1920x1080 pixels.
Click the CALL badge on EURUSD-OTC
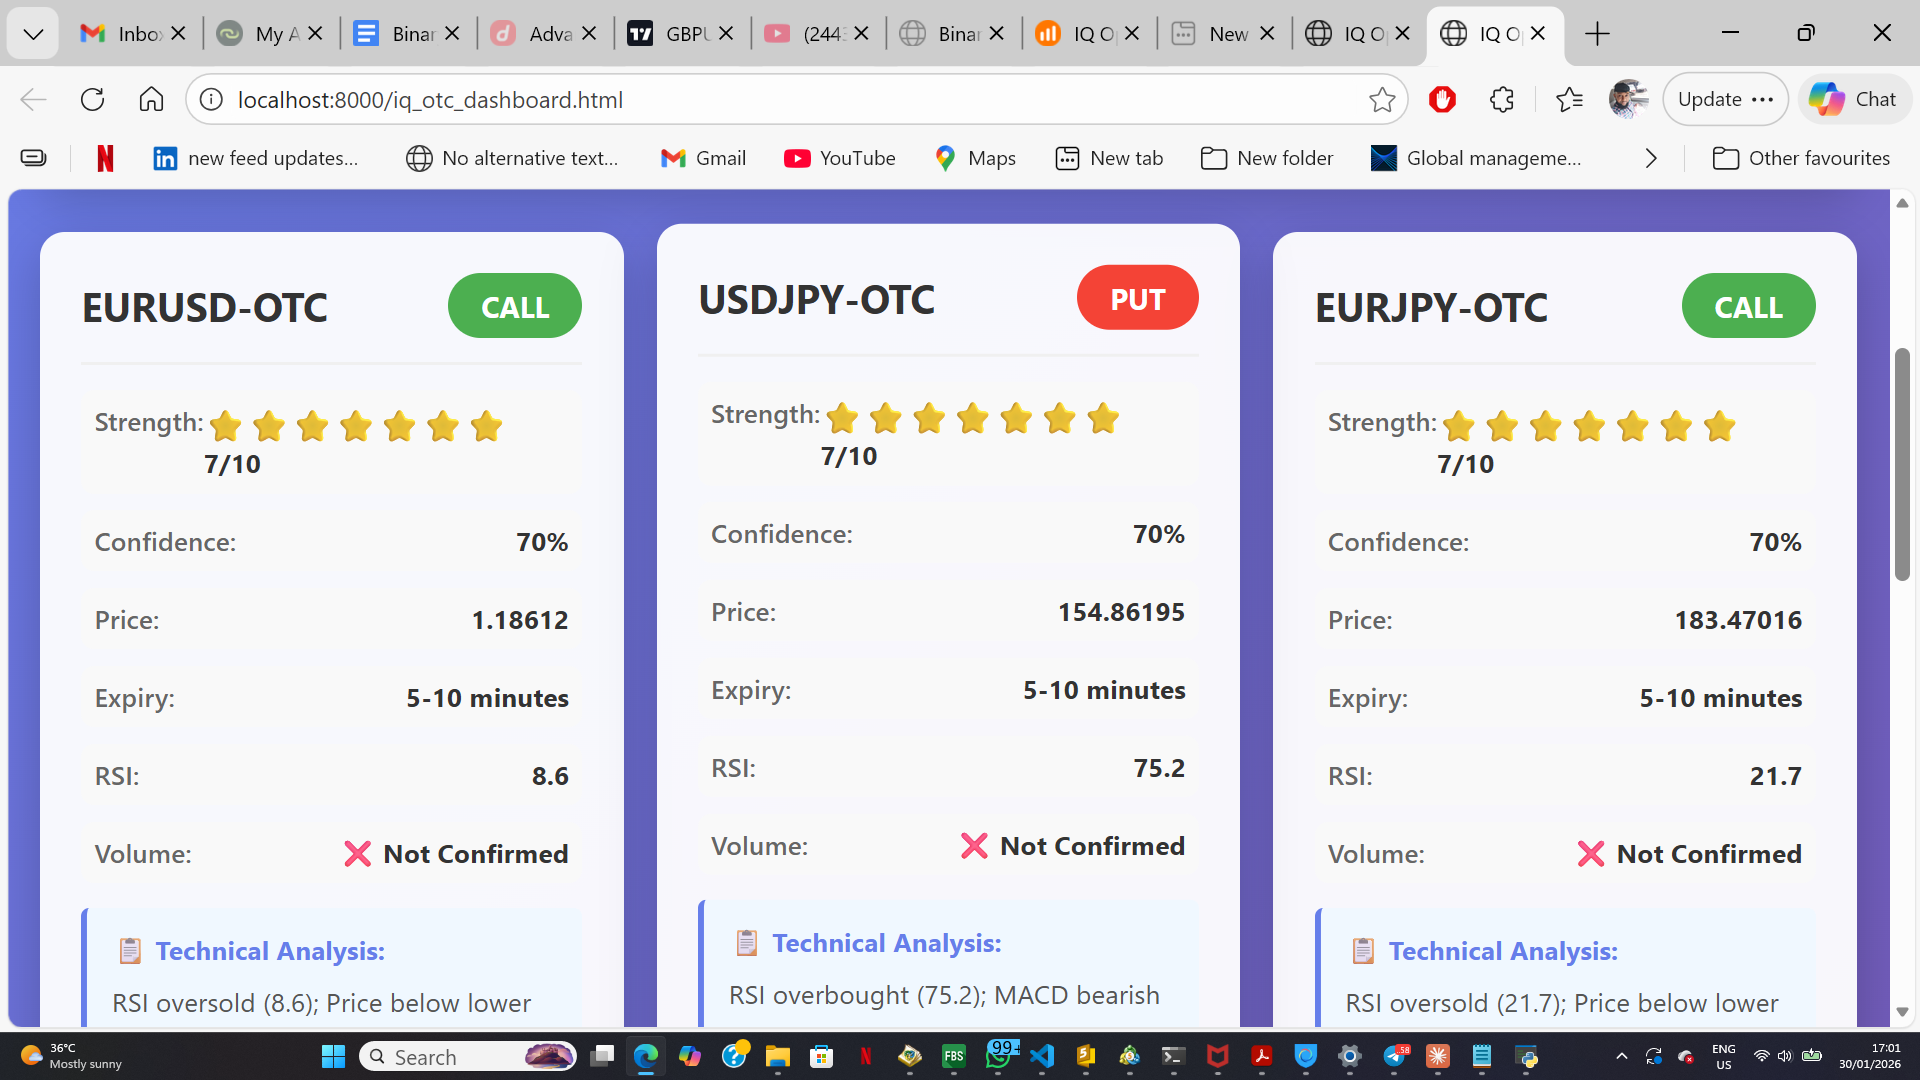pyautogui.click(x=514, y=306)
